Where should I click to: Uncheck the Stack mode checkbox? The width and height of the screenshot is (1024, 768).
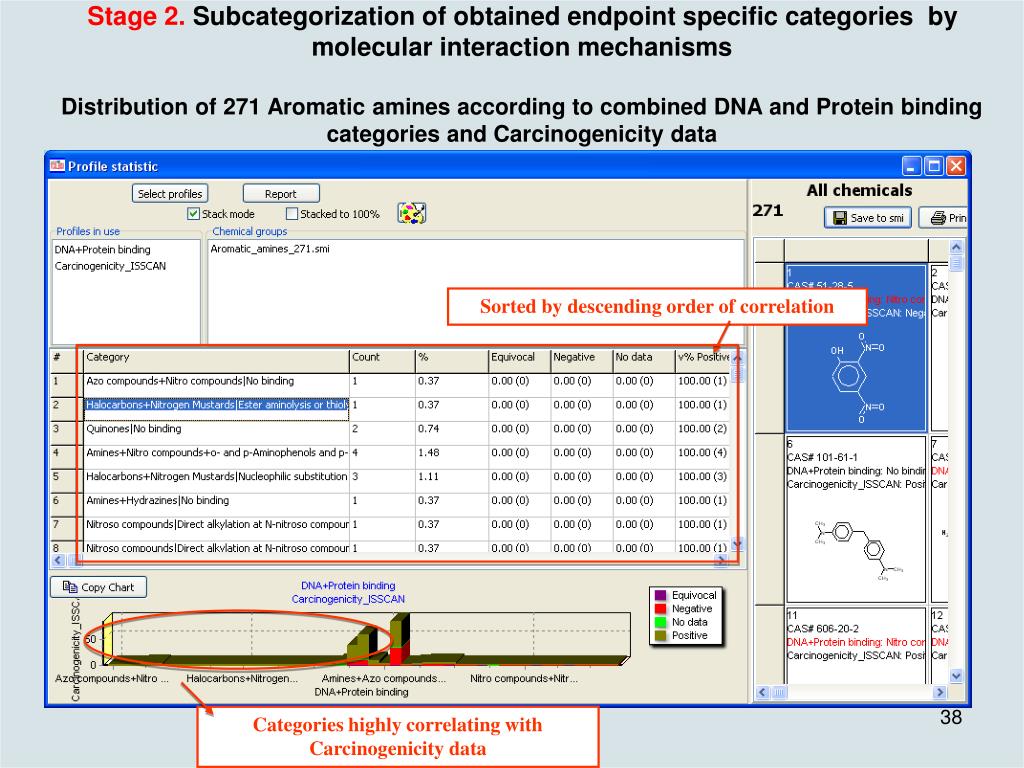coord(194,214)
